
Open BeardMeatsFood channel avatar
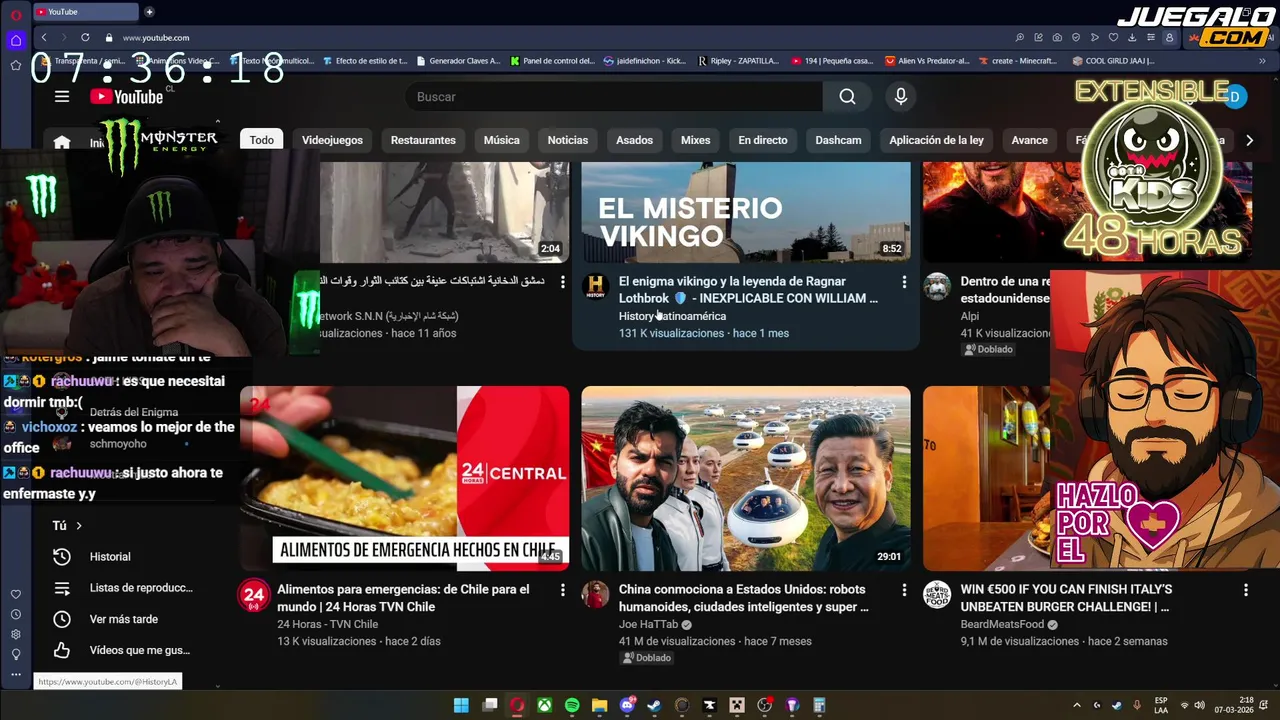[937, 595]
